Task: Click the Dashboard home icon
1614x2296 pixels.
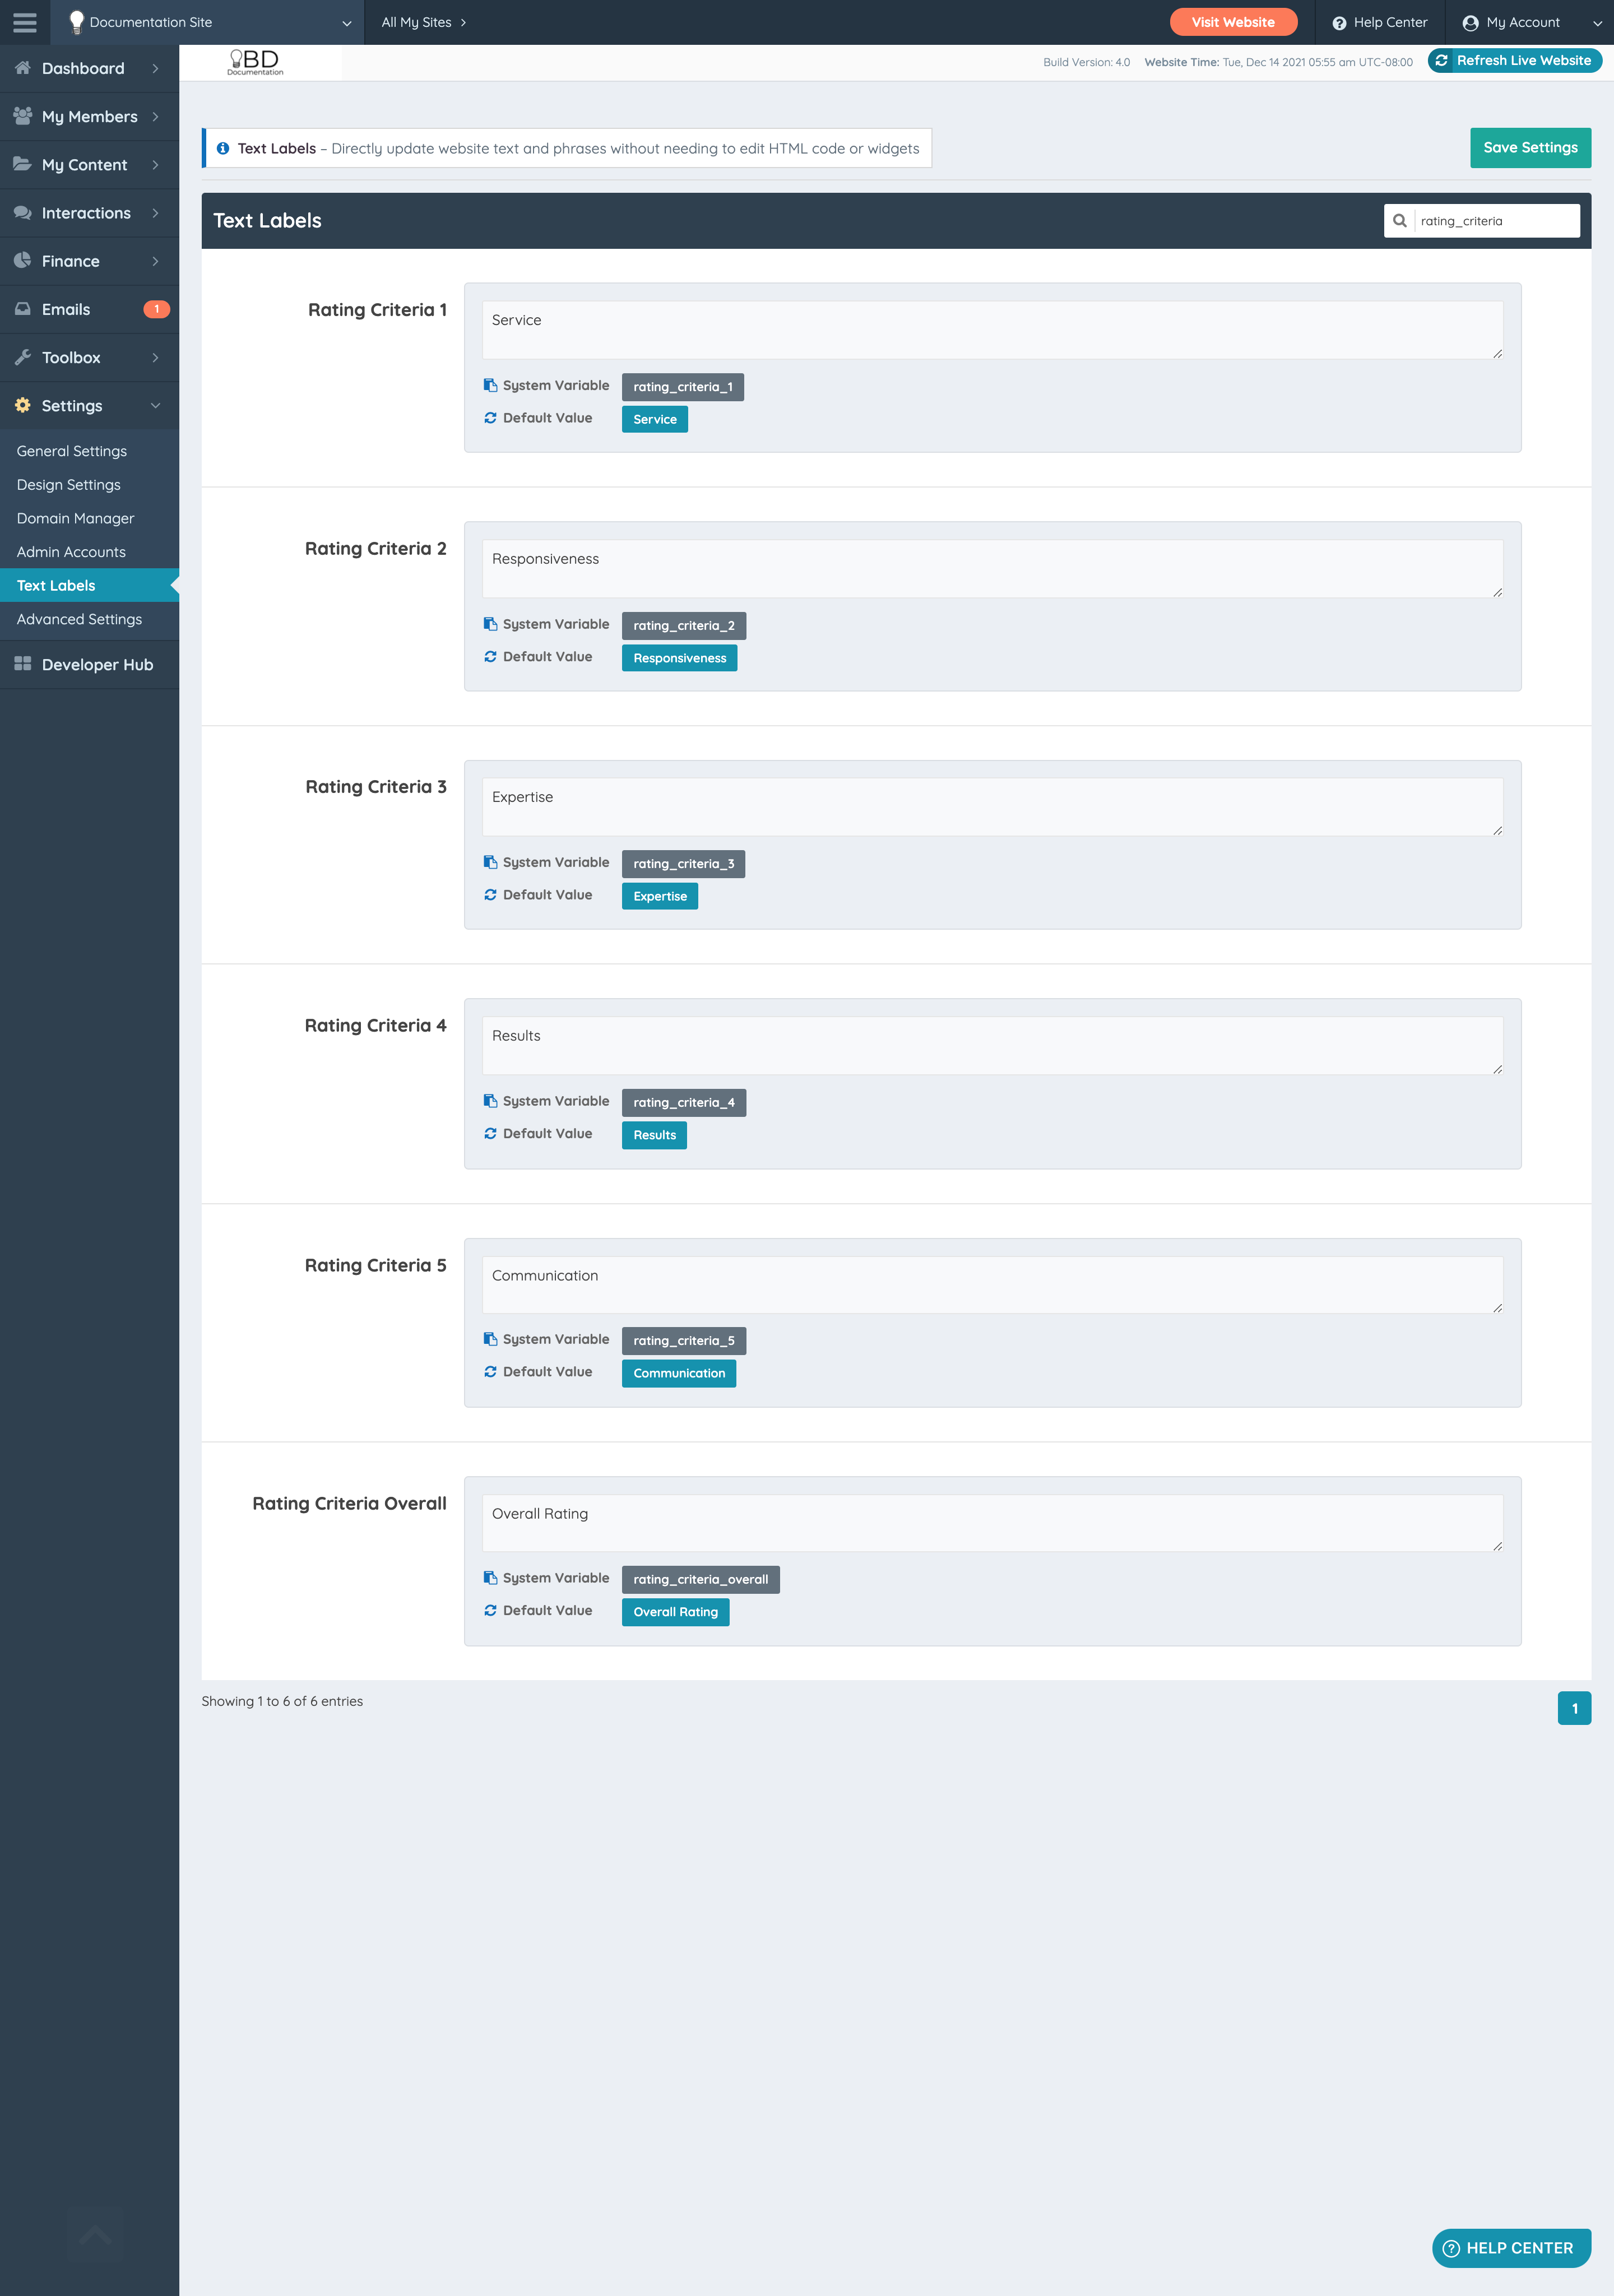Action: point(22,68)
